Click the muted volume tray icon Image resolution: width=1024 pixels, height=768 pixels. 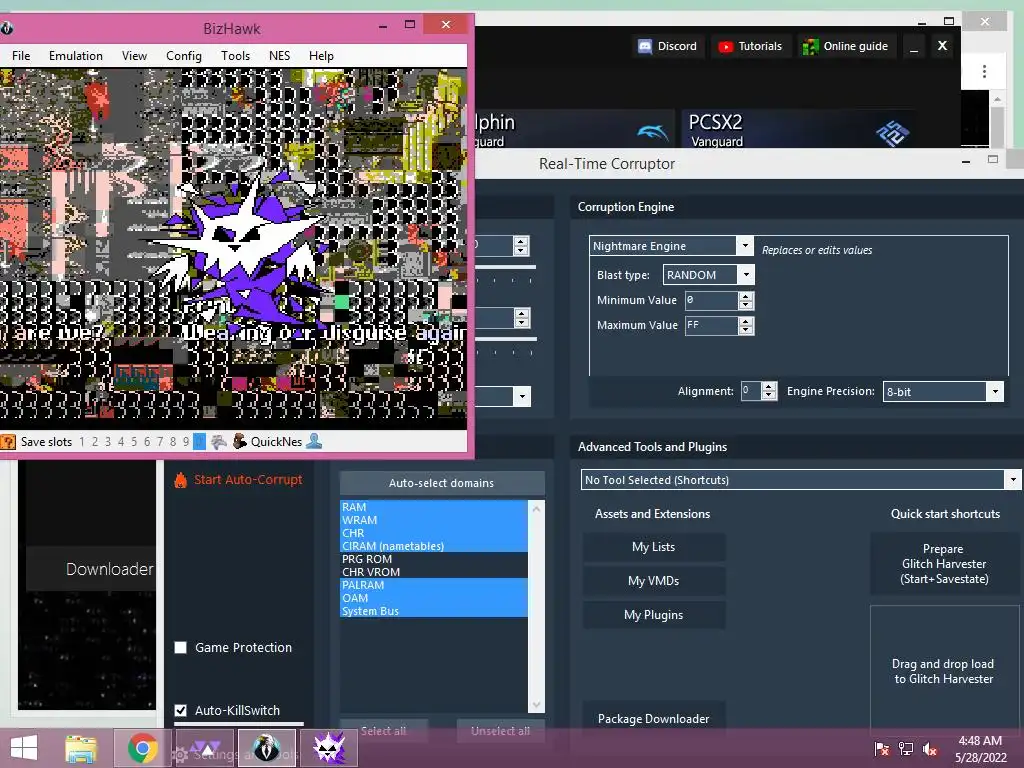tap(930, 749)
